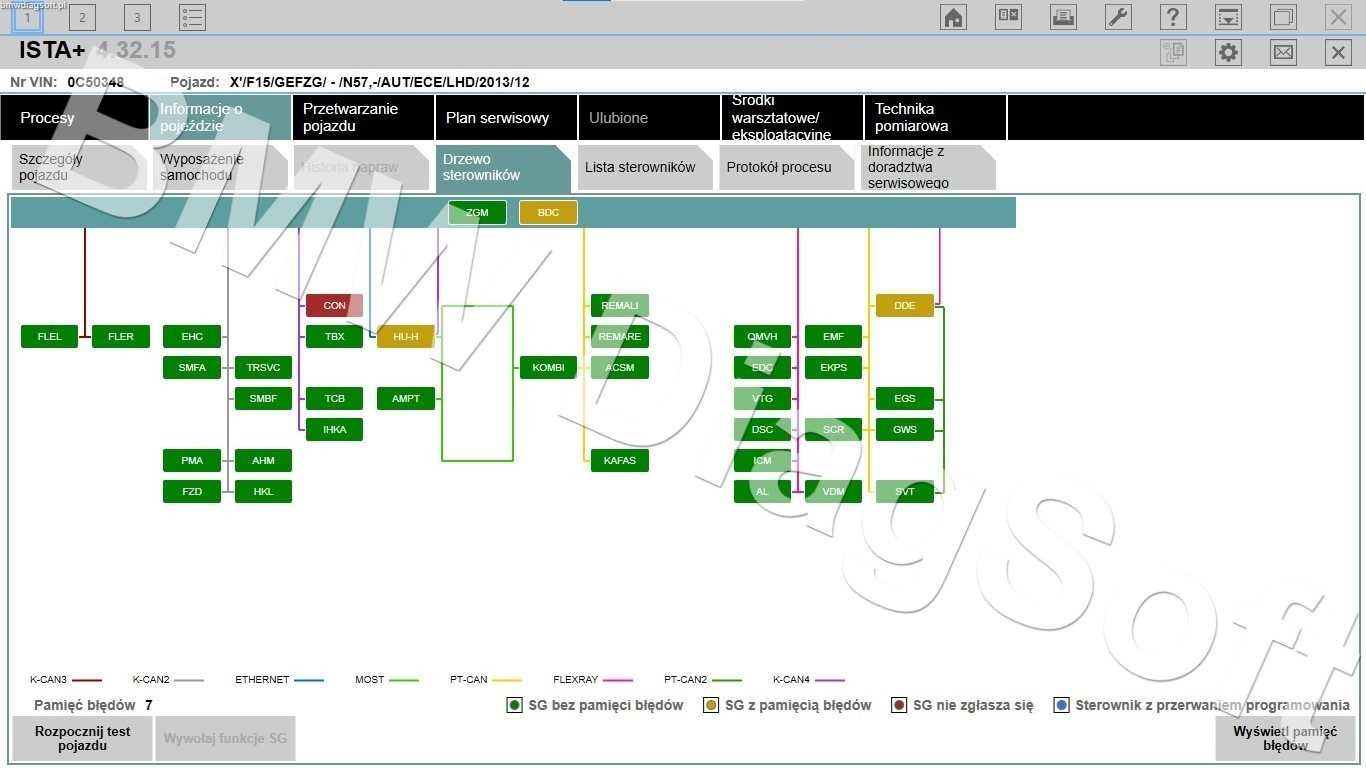
Task: Switch to Wyposażenie samochodu tab
Action: (x=220, y=167)
